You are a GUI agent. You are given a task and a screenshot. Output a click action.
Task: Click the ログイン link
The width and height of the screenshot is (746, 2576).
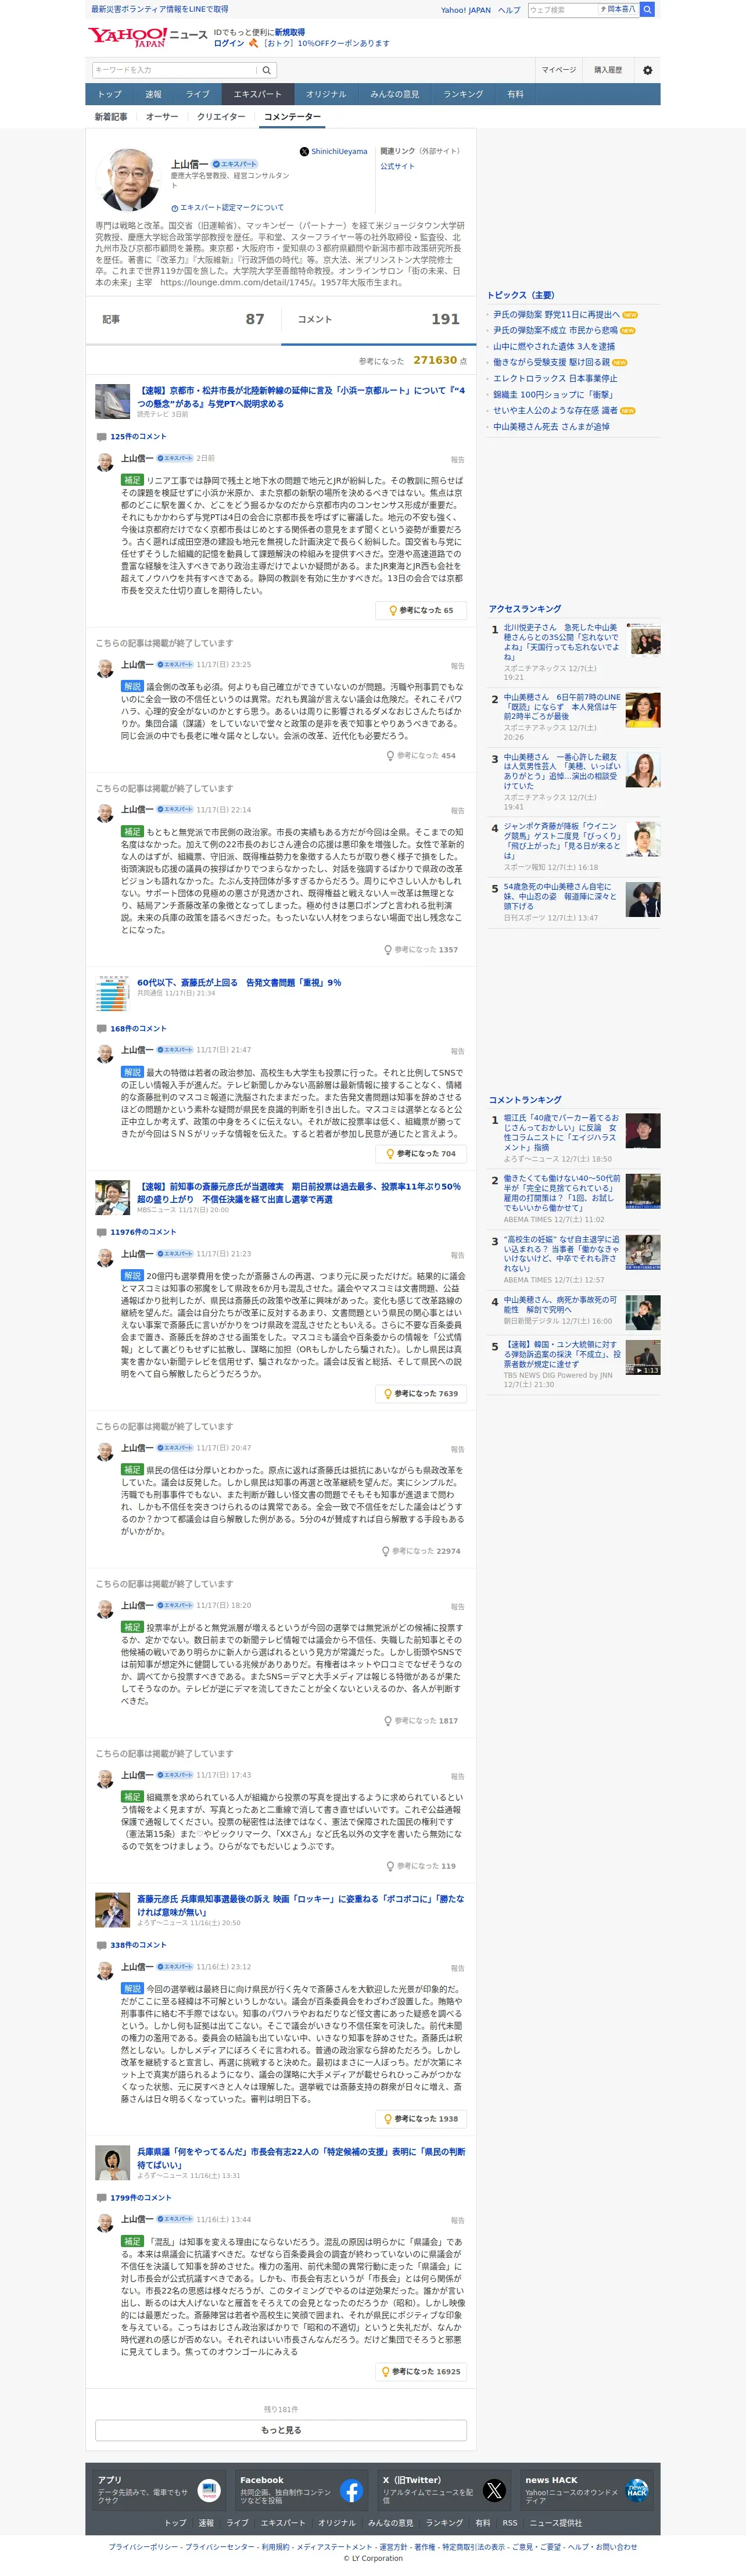(x=229, y=43)
